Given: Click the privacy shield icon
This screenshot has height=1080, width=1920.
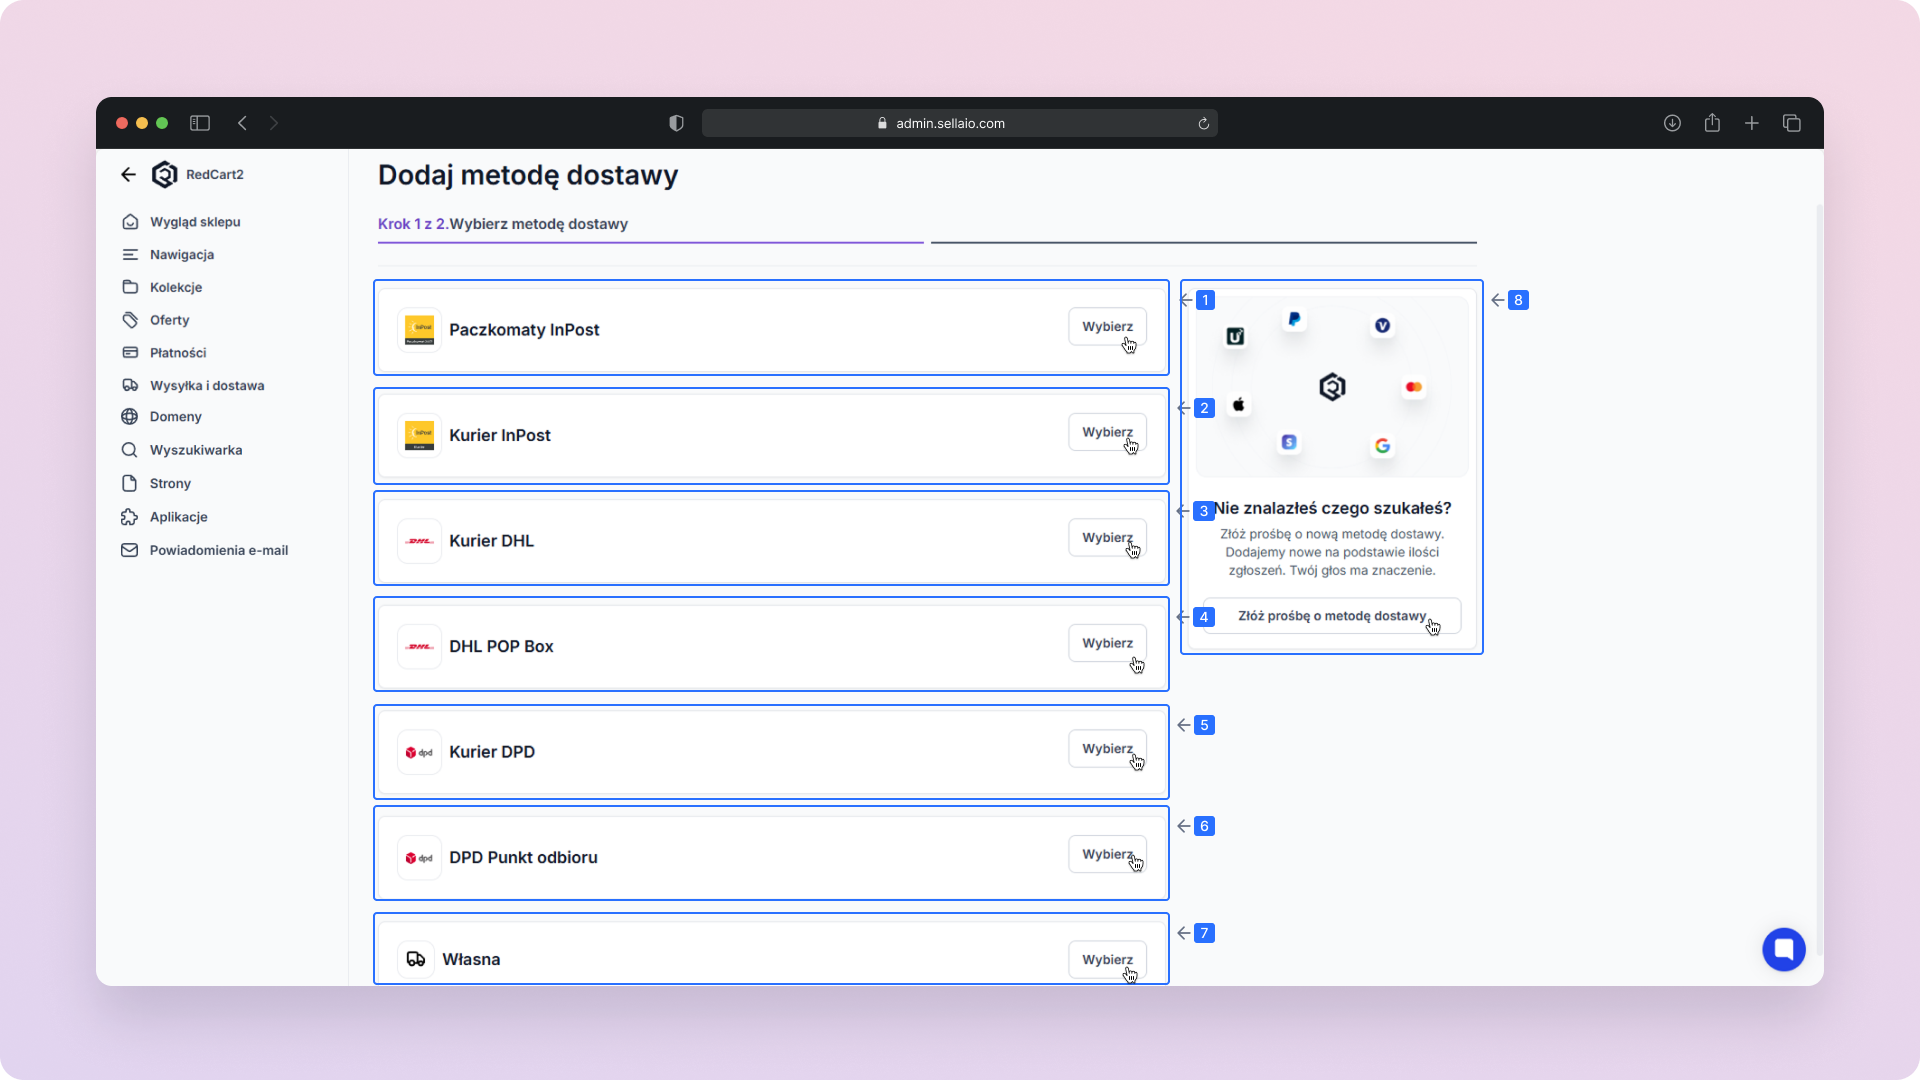Looking at the screenshot, I should pos(676,123).
